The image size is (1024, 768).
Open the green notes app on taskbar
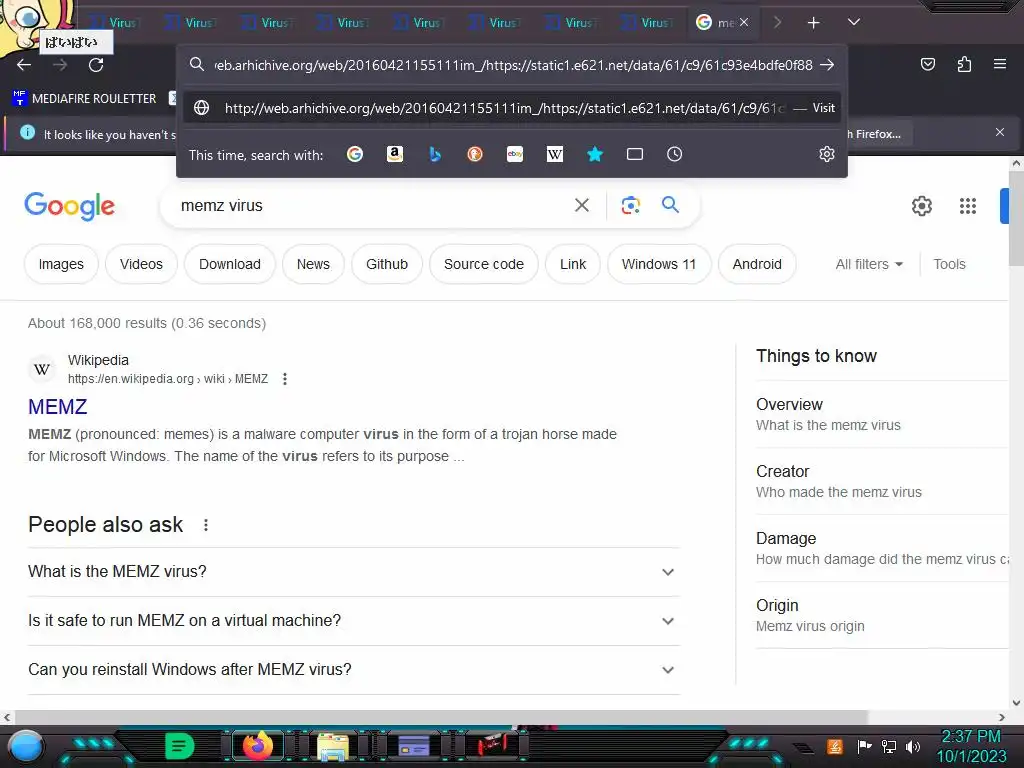179,746
